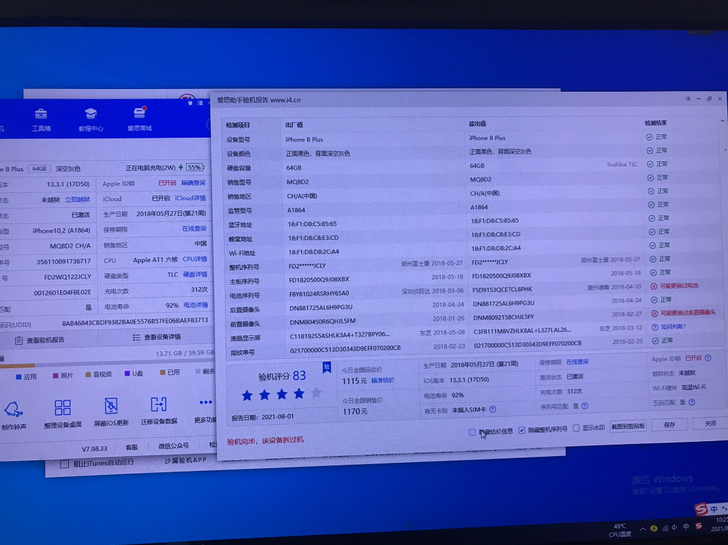The width and height of the screenshot is (728, 545).
Task: Click the 55% battery charge indicator
Action: click(x=195, y=167)
